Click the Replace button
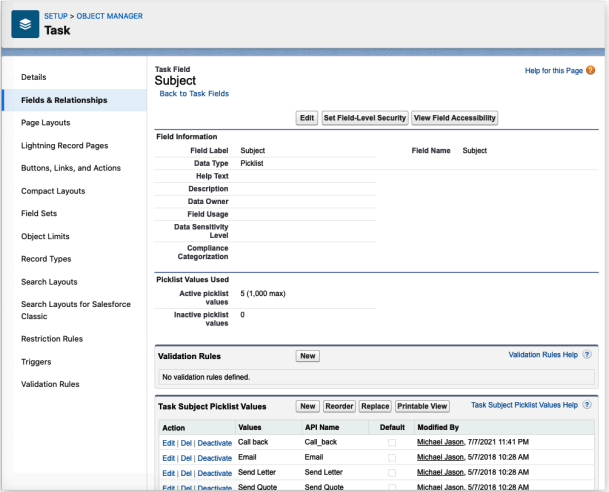Viewport: 609px width, 492px height. tap(375, 406)
